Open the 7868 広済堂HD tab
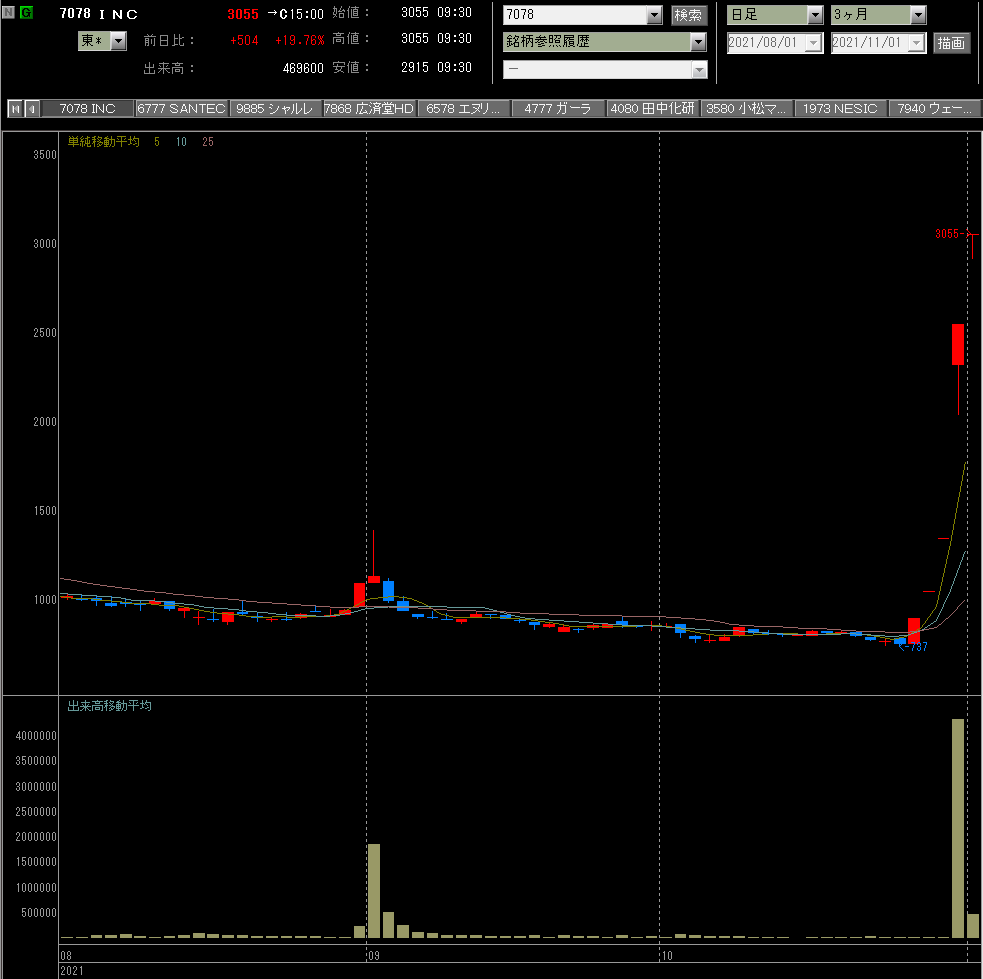The width and height of the screenshot is (983, 979). tap(369, 108)
